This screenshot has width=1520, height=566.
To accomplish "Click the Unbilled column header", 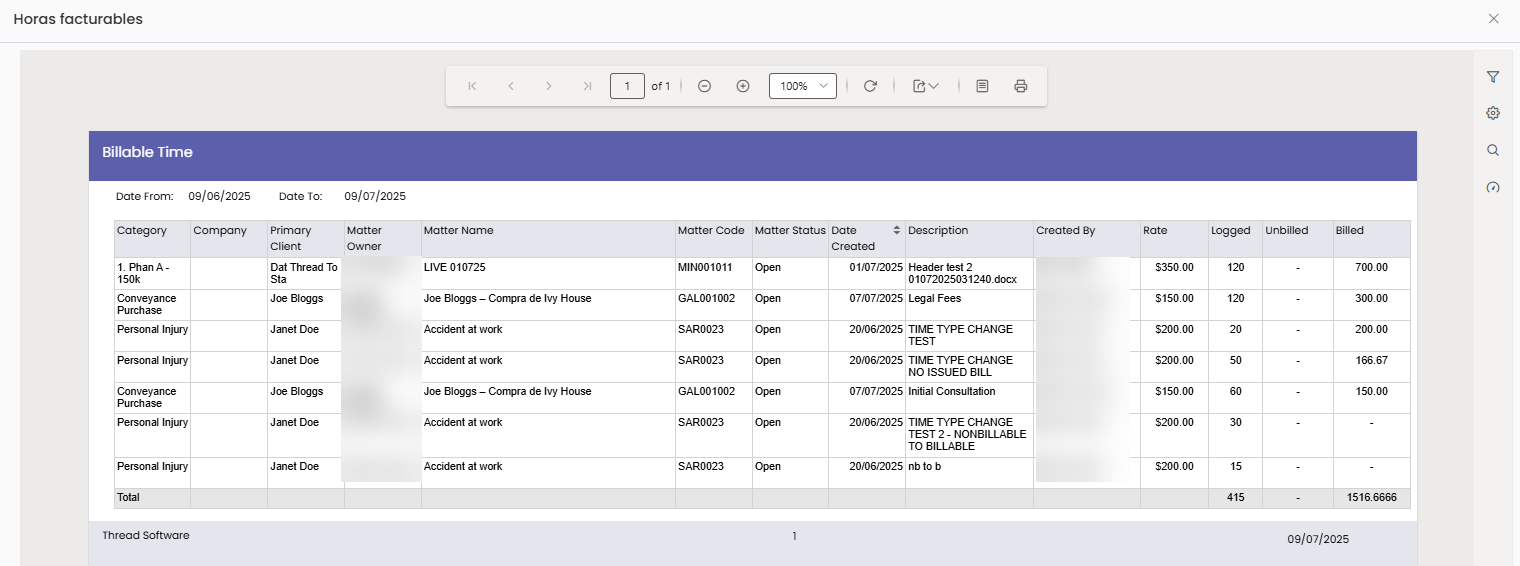I will coord(1297,239).
